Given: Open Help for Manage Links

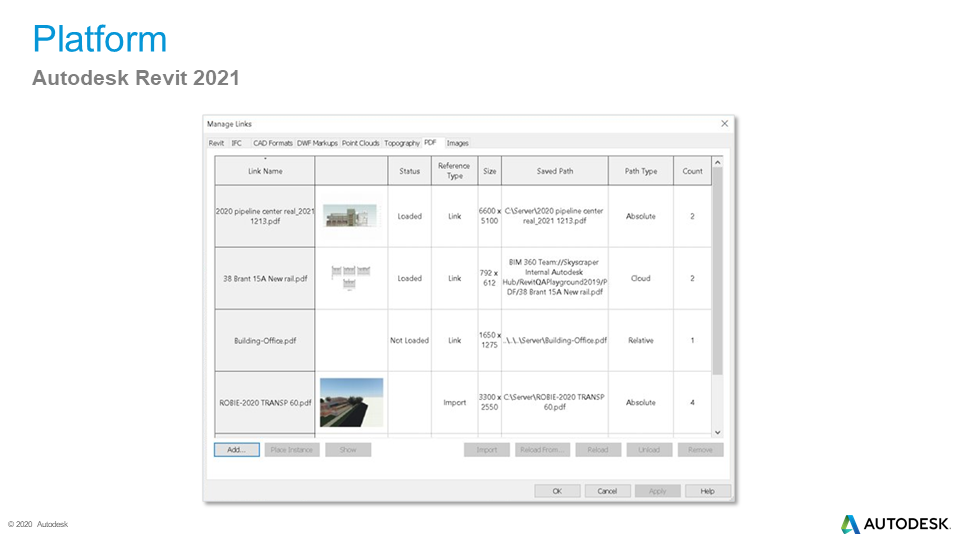Looking at the screenshot, I should [x=707, y=491].
